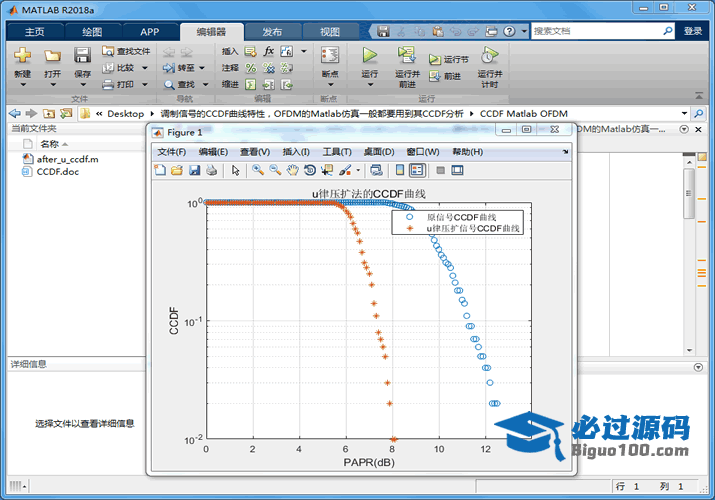Open Figure 1 插入(I) menu
Viewport: 715px width, 500px height.
click(296, 152)
